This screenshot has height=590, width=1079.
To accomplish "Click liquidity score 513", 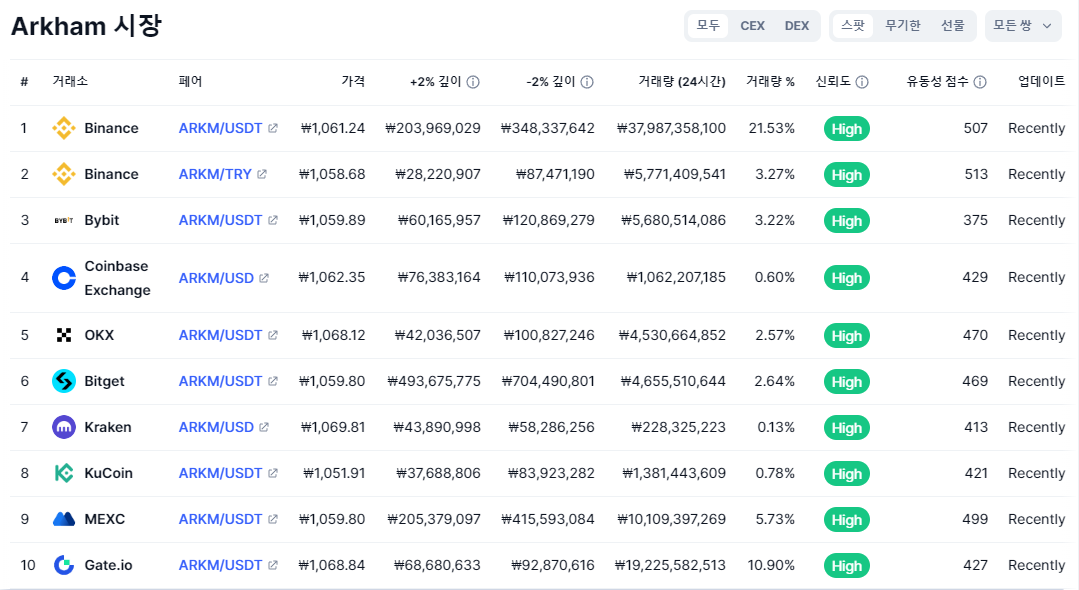I will (976, 174).
